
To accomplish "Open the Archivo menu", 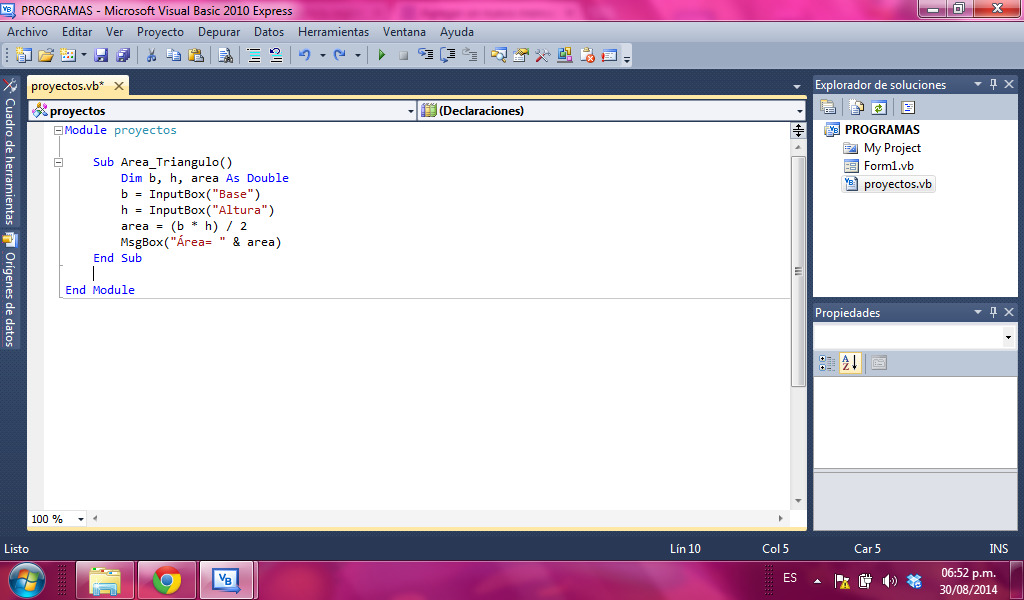I will 27,32.
